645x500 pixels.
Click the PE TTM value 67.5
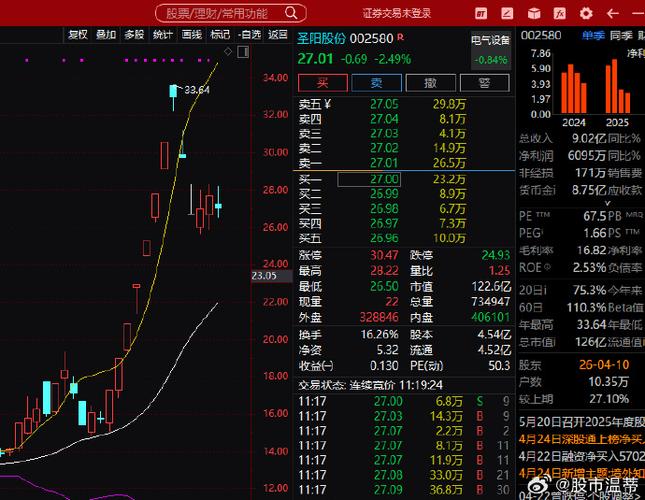coord(595,215)
